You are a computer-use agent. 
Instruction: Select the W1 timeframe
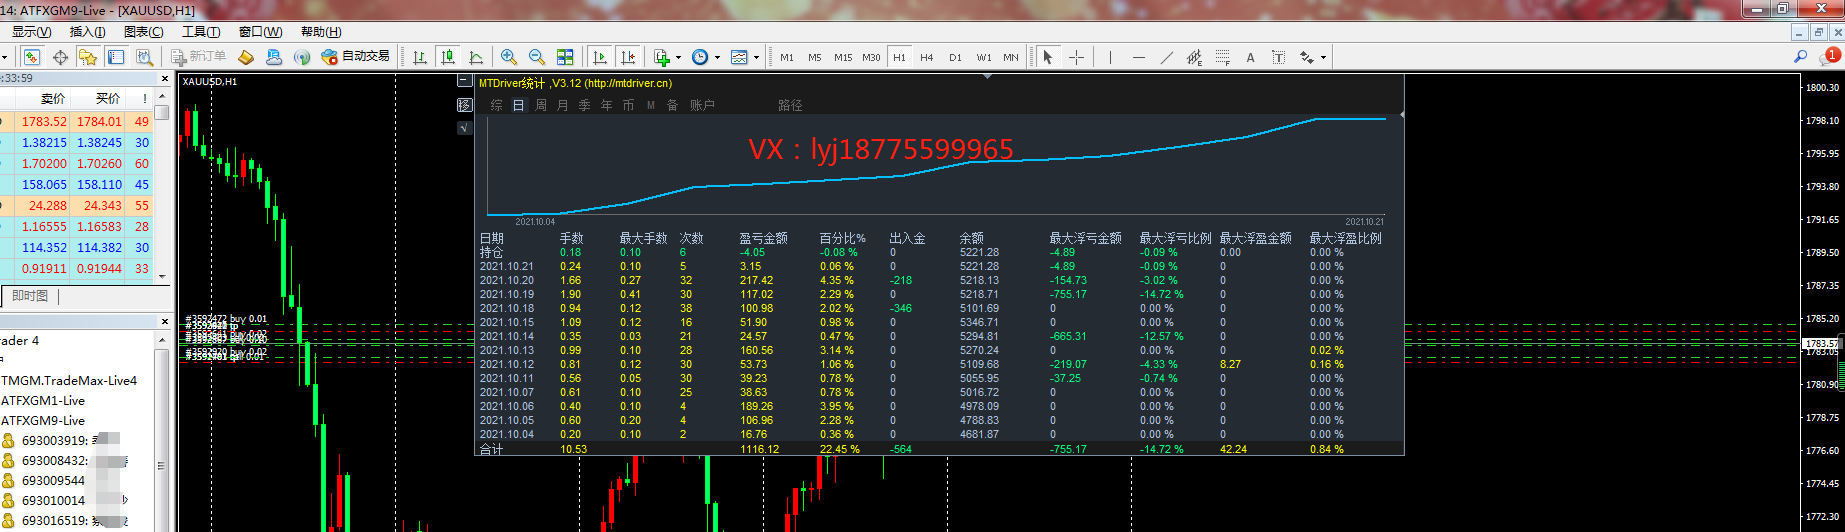coord(984,57)
